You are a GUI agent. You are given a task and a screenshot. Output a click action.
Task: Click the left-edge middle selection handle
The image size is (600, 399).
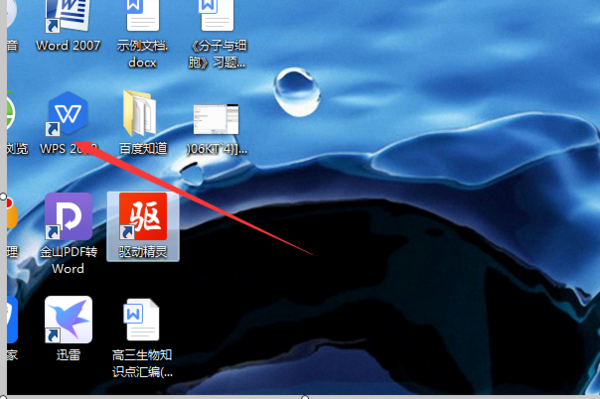coord(3,197)
